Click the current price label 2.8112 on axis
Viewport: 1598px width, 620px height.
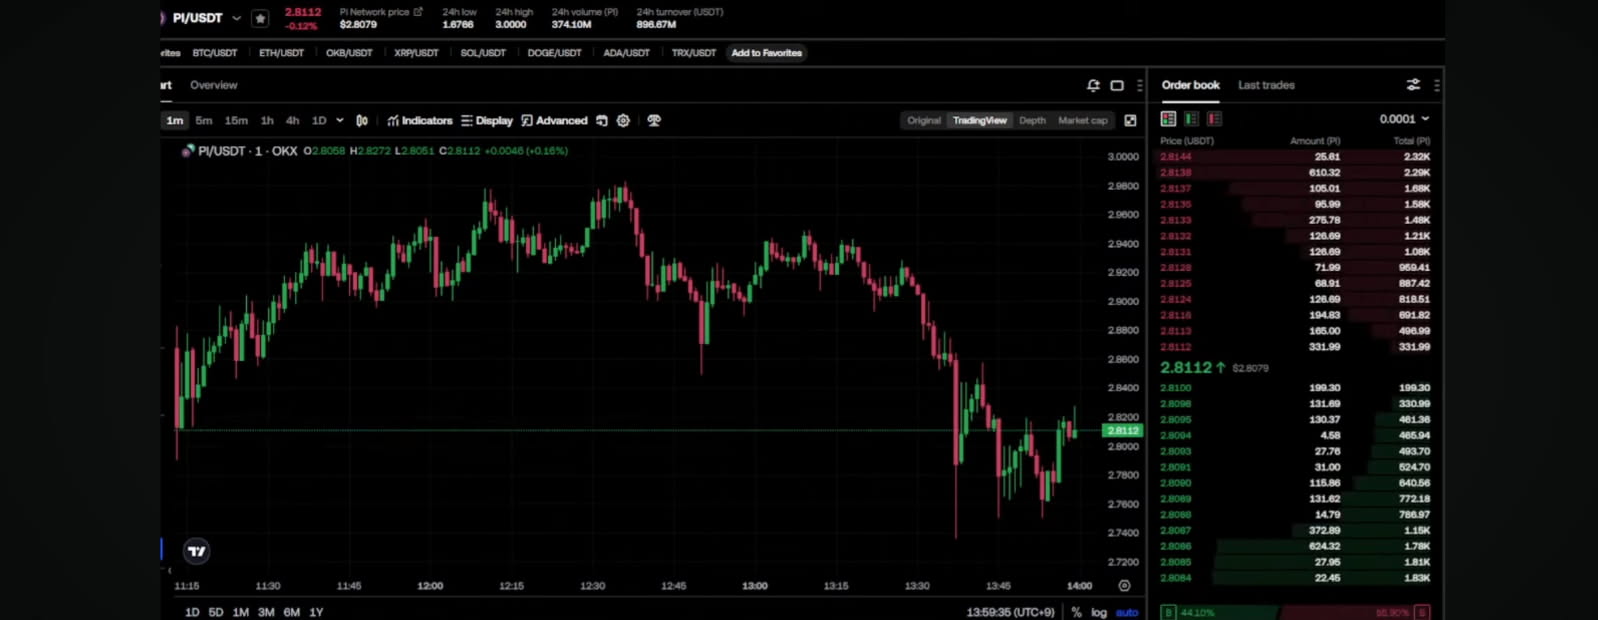point(1122,430)
